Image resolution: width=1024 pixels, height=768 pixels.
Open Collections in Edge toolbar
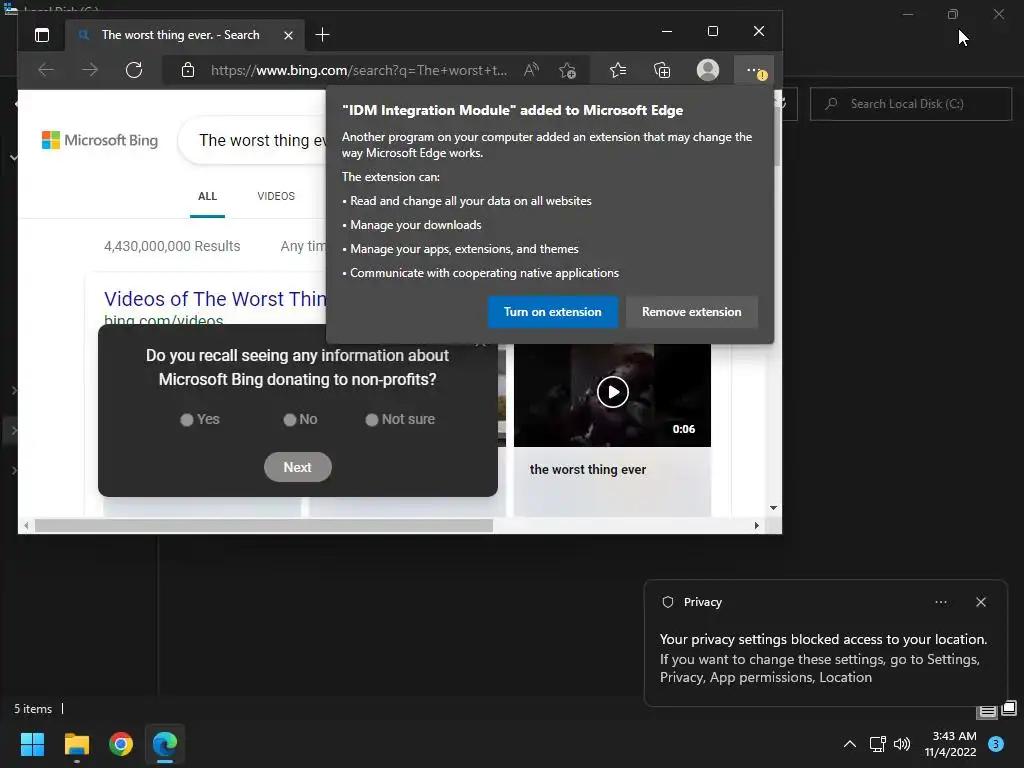pos(662,70)
